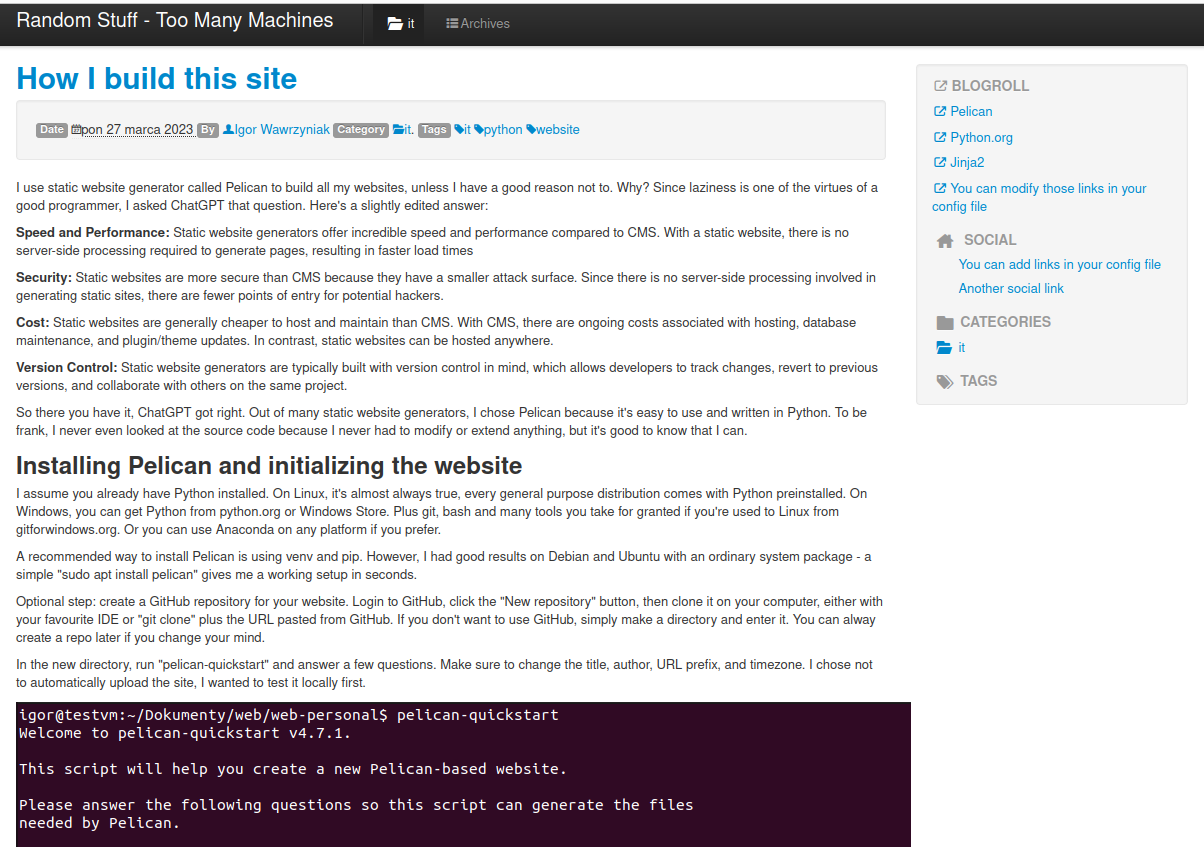Viewport: 1204px width, 847px height.
Task: Open 'Another social link'
Action: pos(1011,289)
